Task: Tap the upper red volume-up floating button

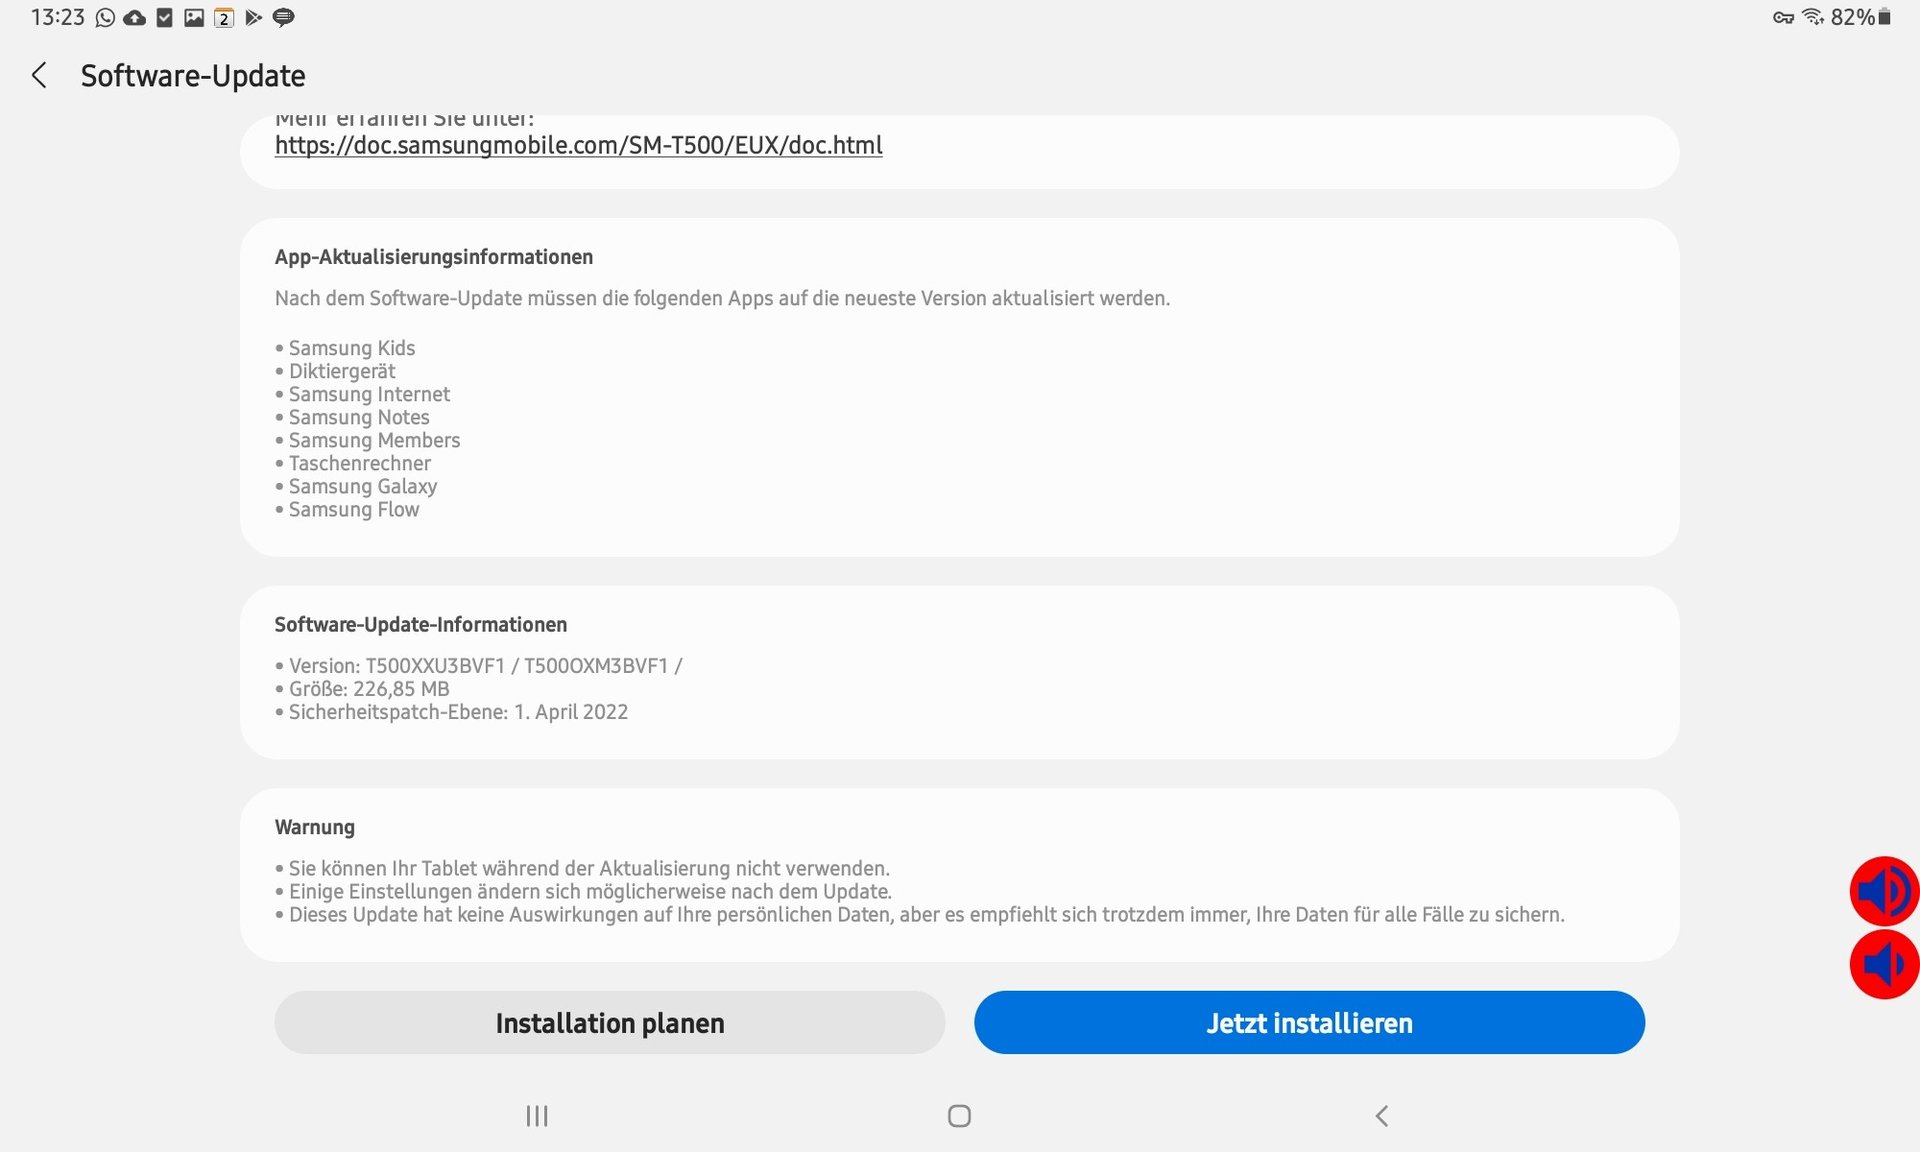Action: [x=1884, y=891]
